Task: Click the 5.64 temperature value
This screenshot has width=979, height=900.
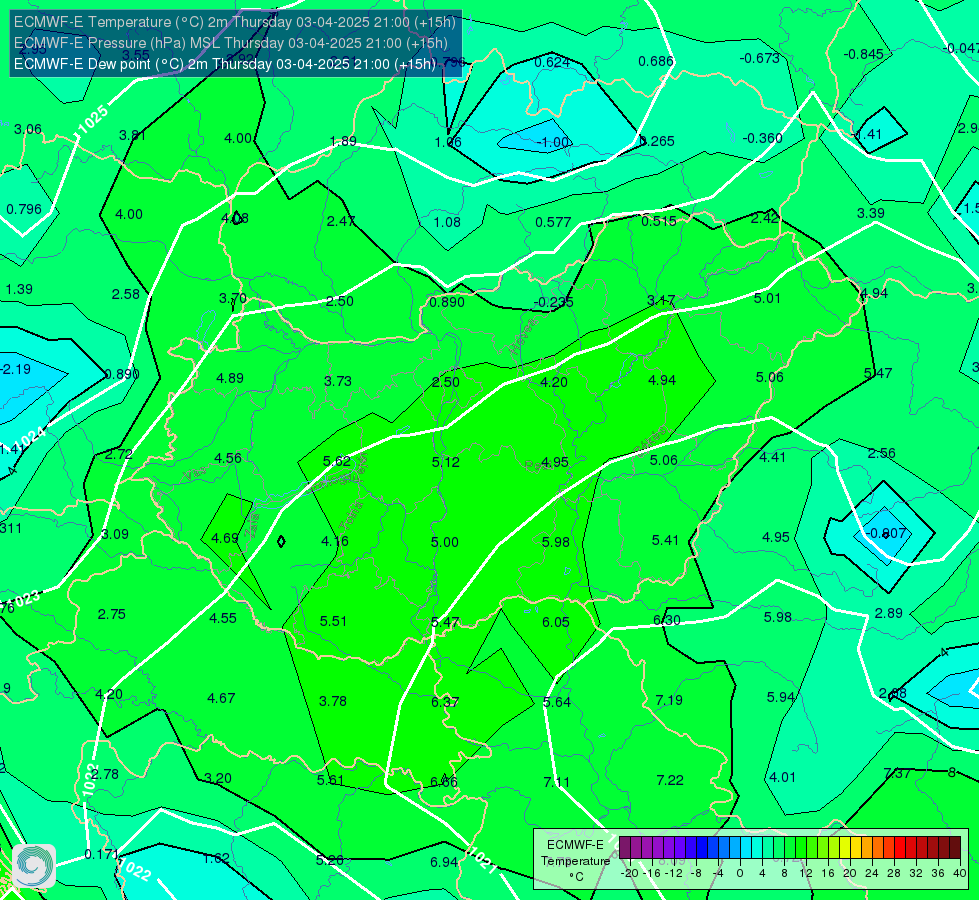Action: tap(557, 702)
